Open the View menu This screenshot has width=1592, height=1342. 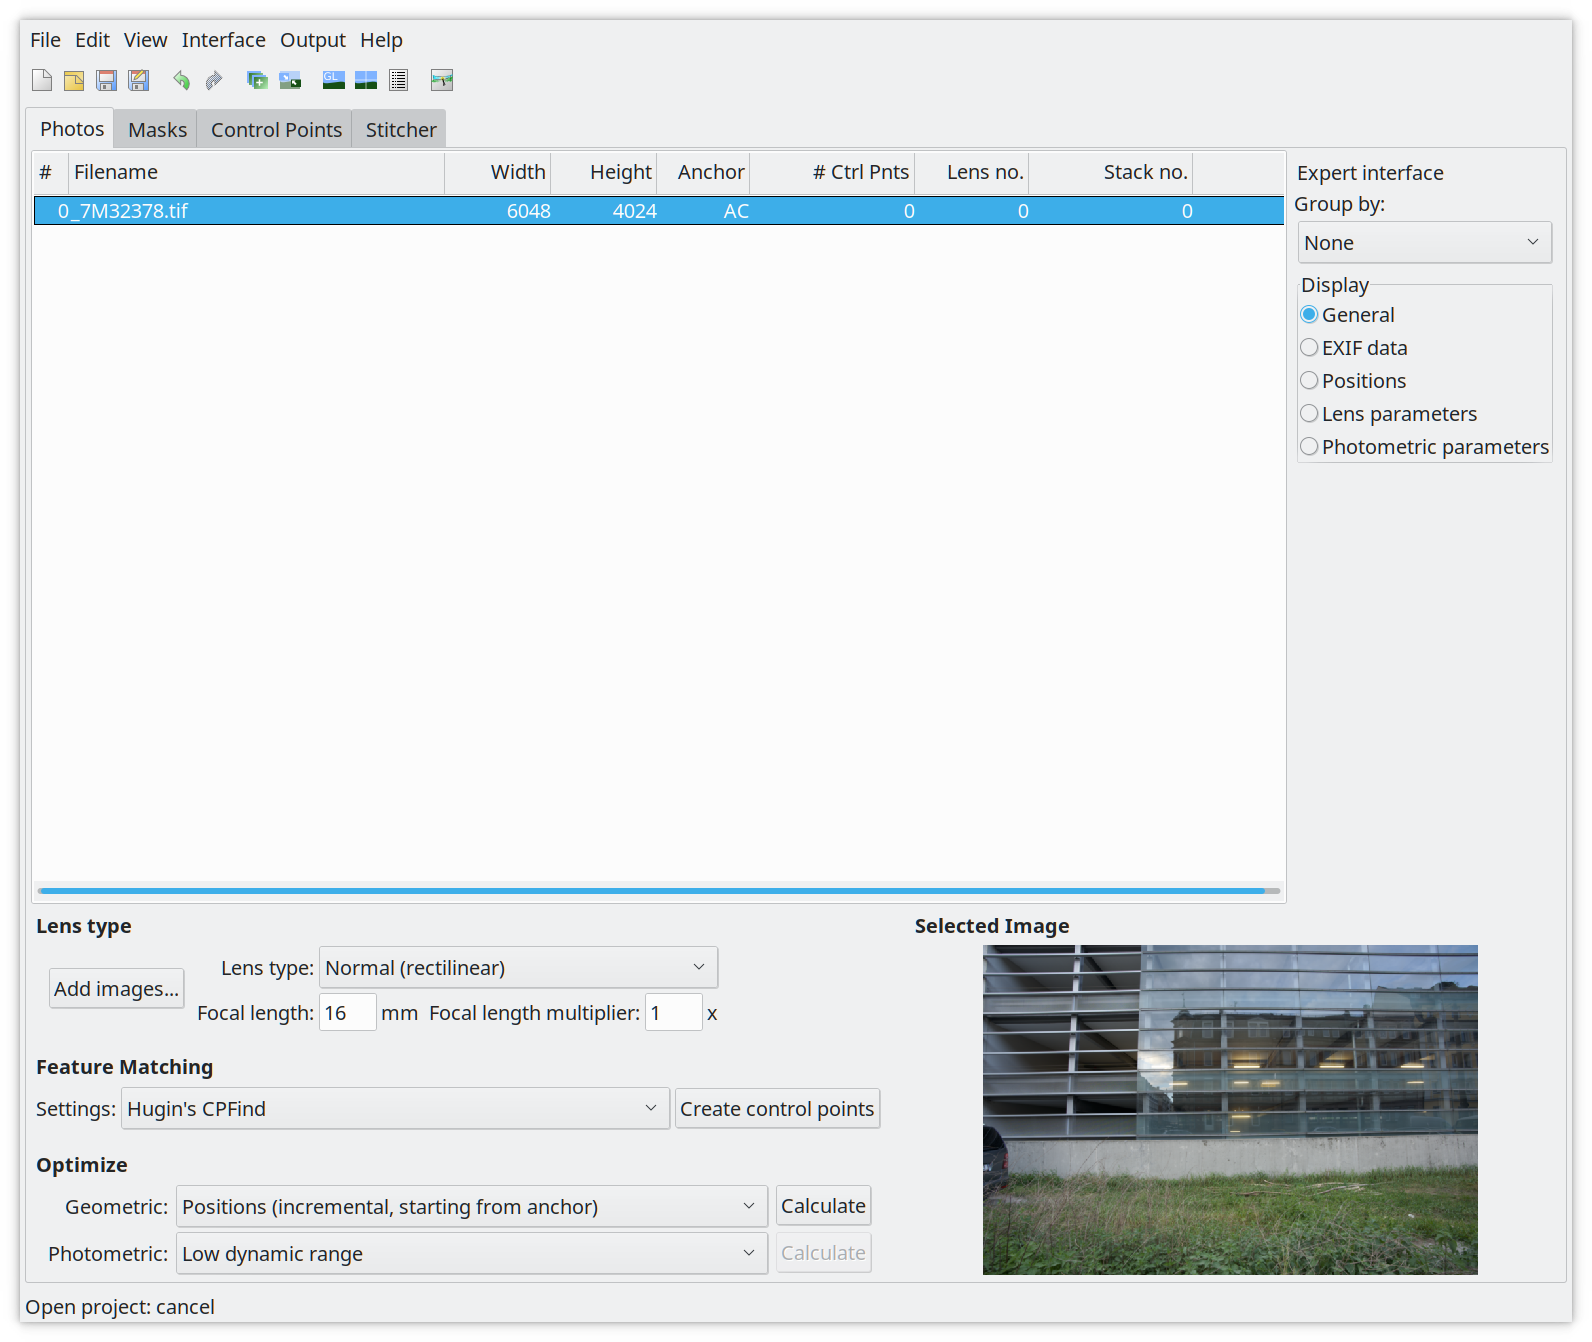coord(145,40)
